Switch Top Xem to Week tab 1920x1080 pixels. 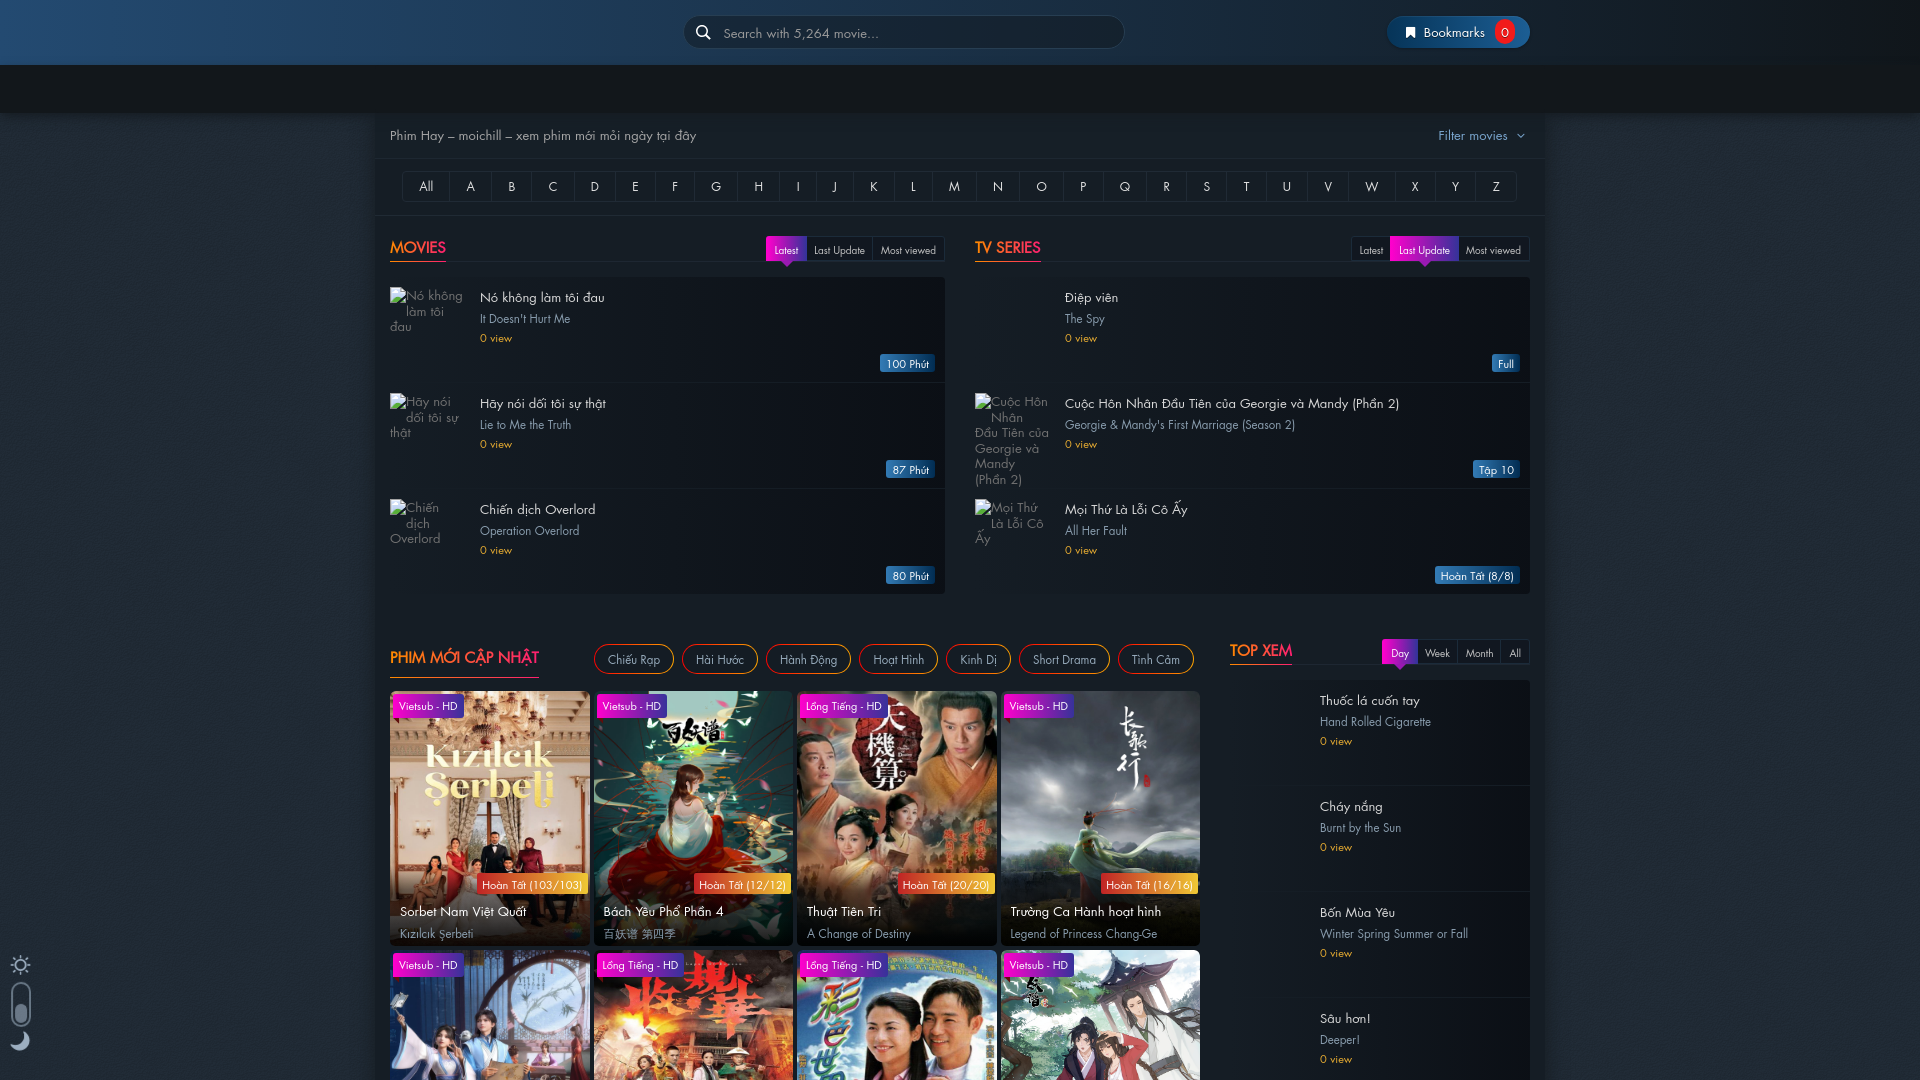[1436, 653]
